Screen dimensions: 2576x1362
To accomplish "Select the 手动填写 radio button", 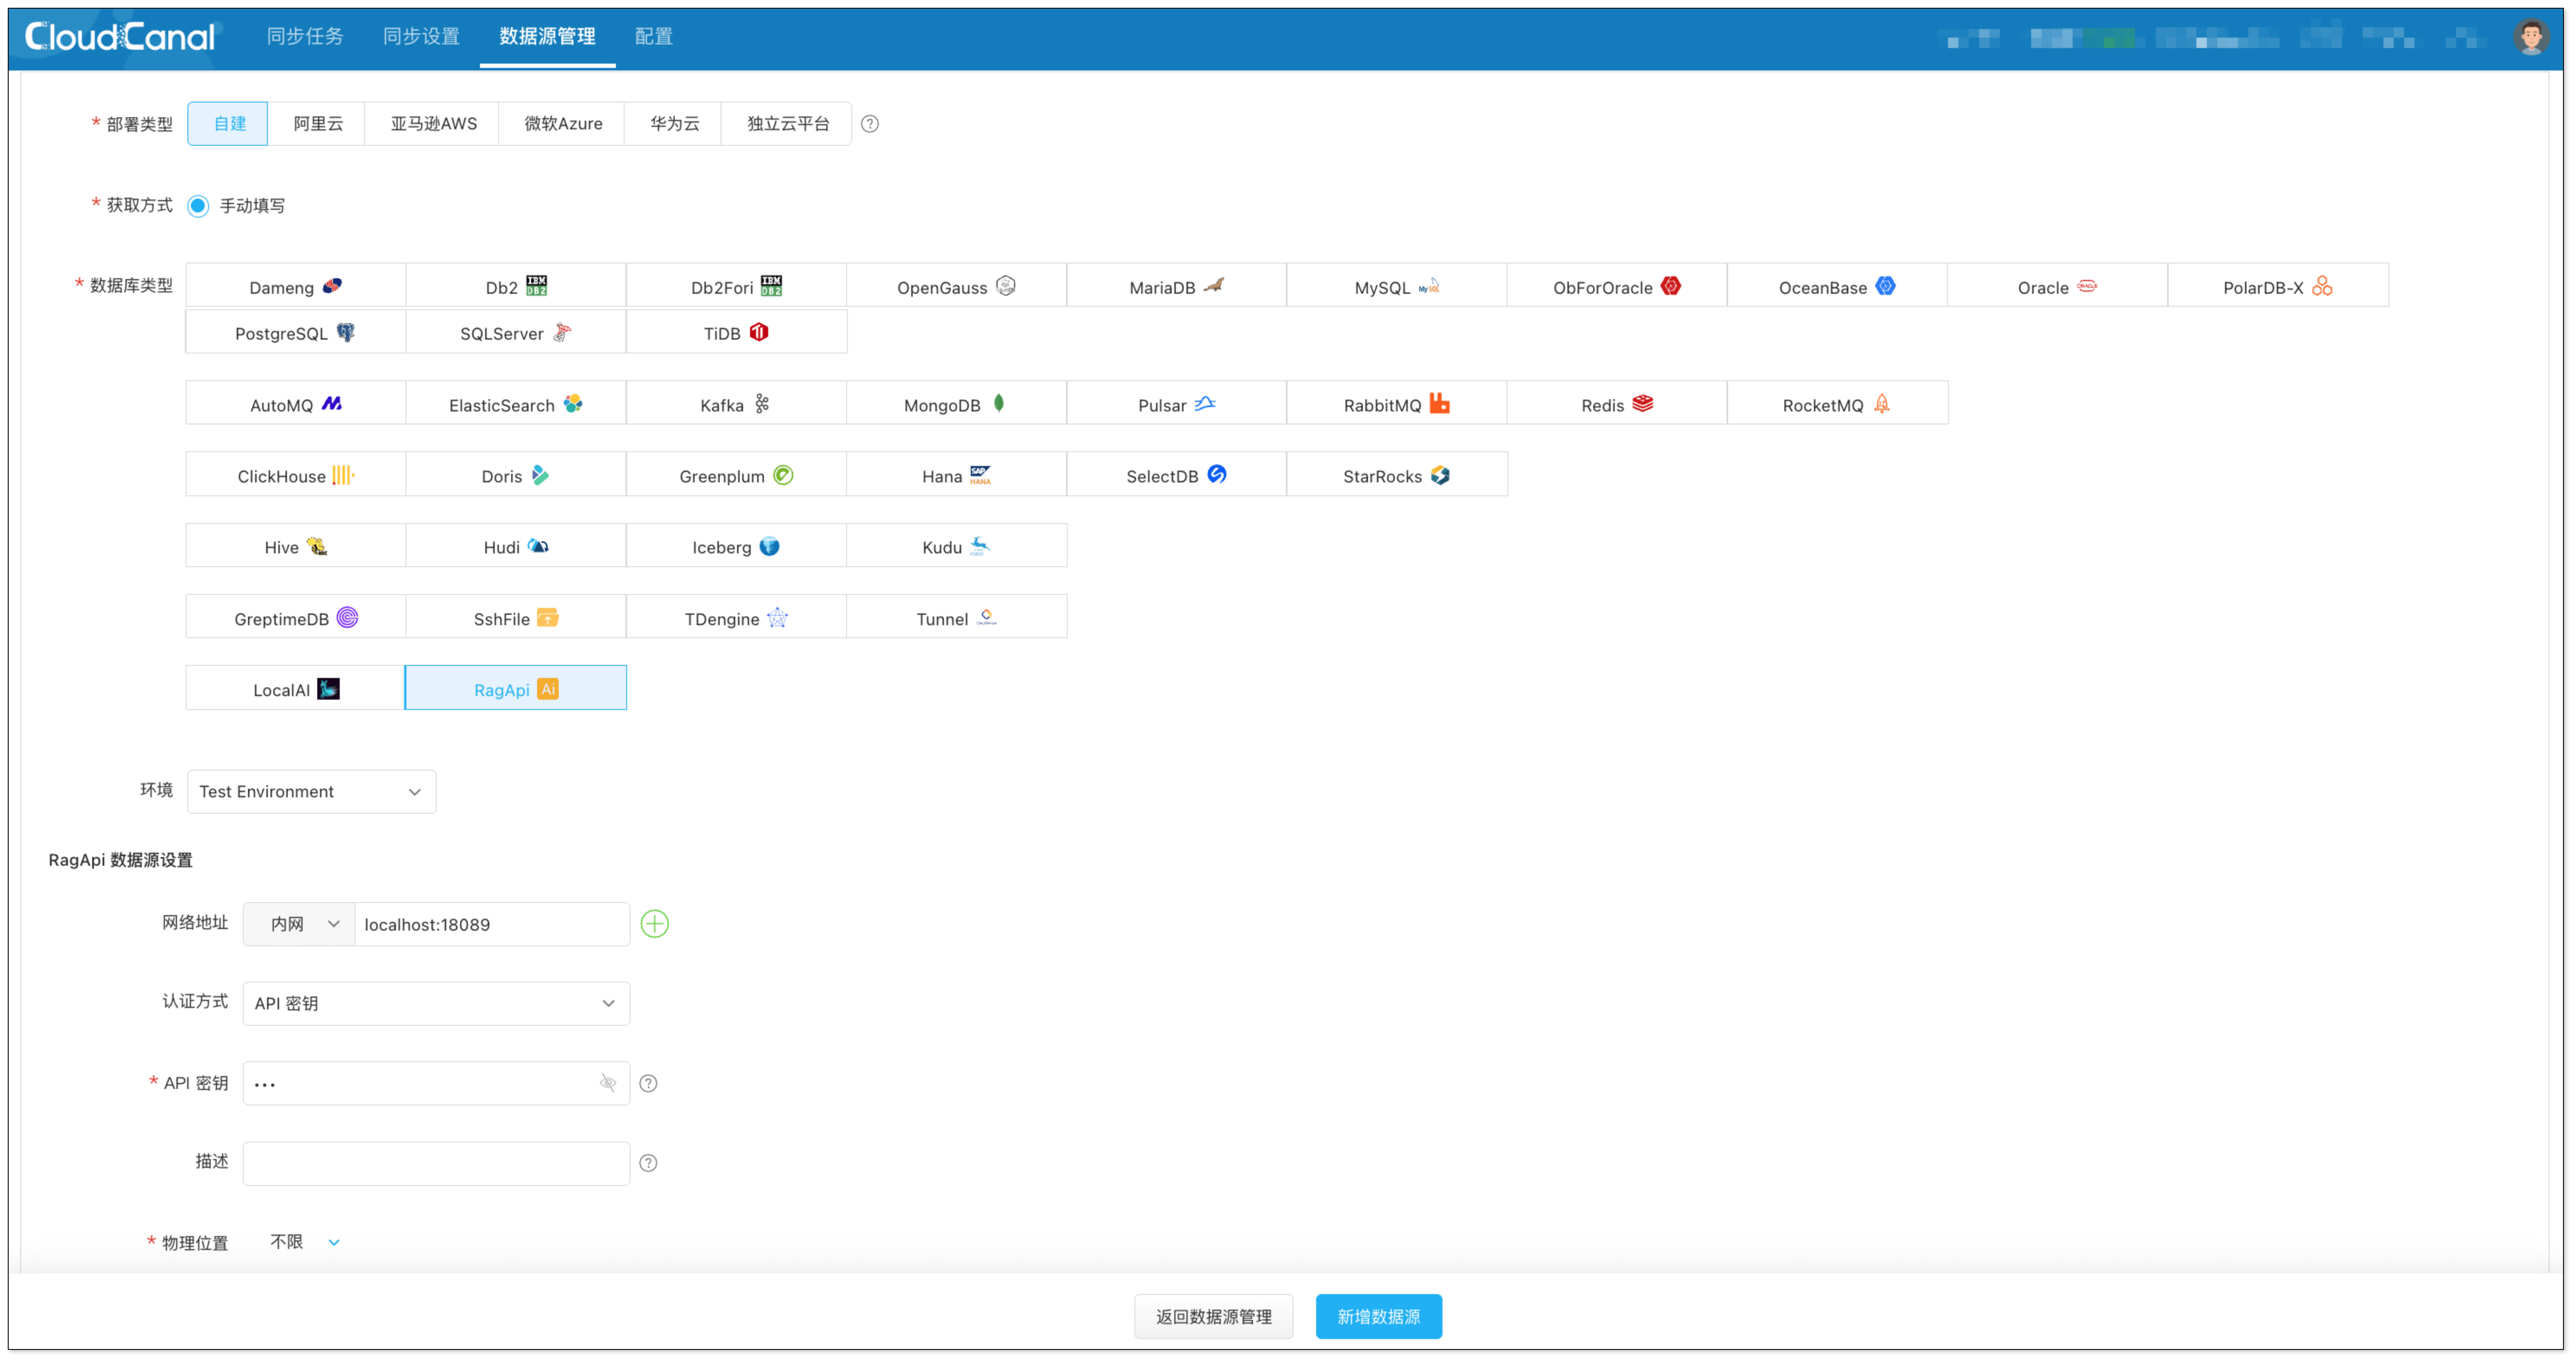I will point(198,206).
